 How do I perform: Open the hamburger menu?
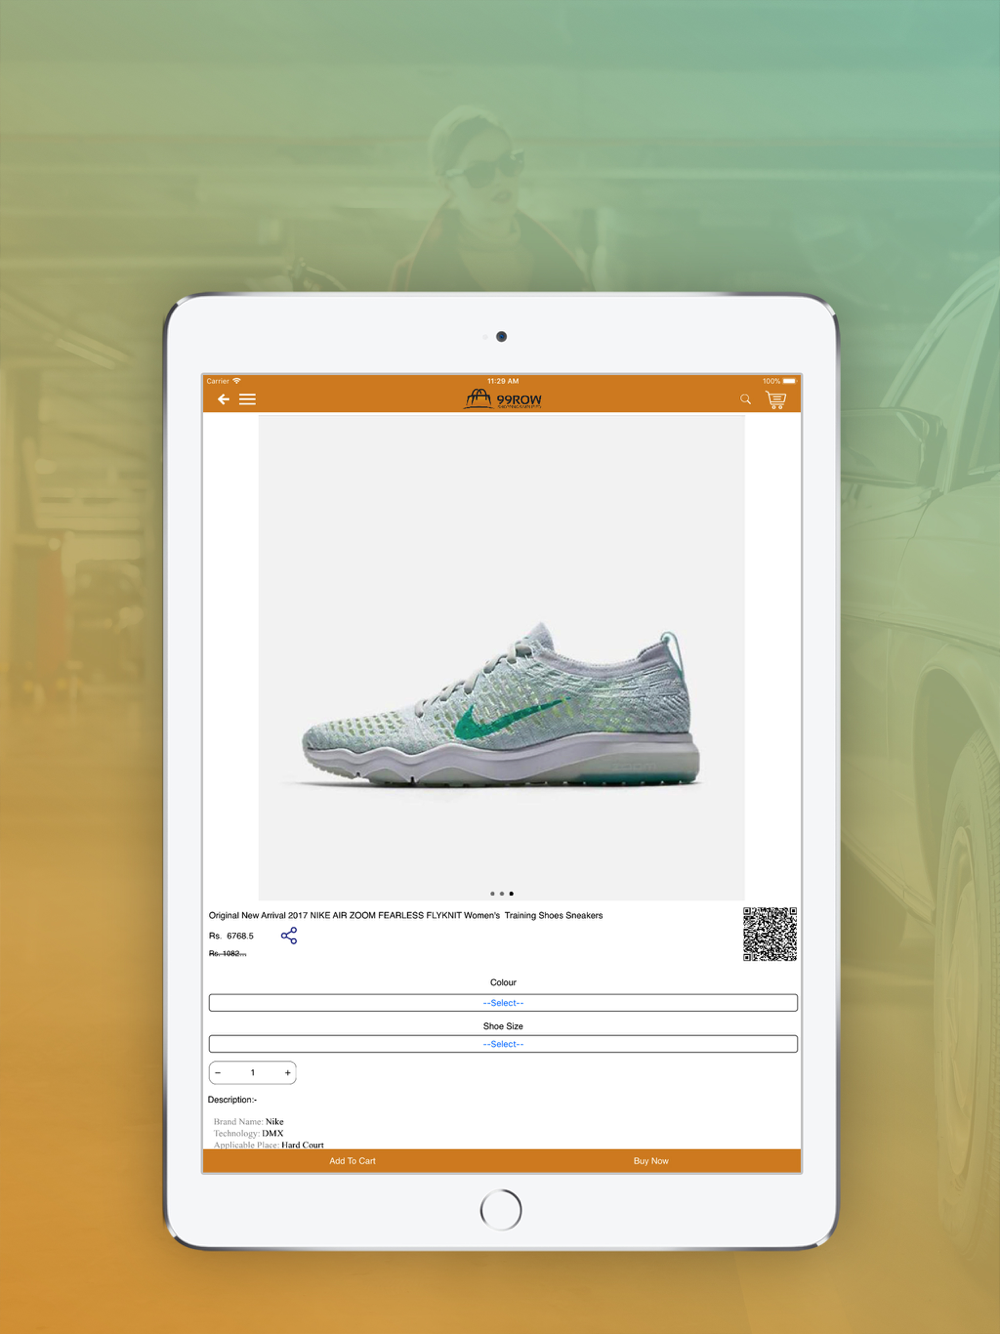tap(247, 399)
